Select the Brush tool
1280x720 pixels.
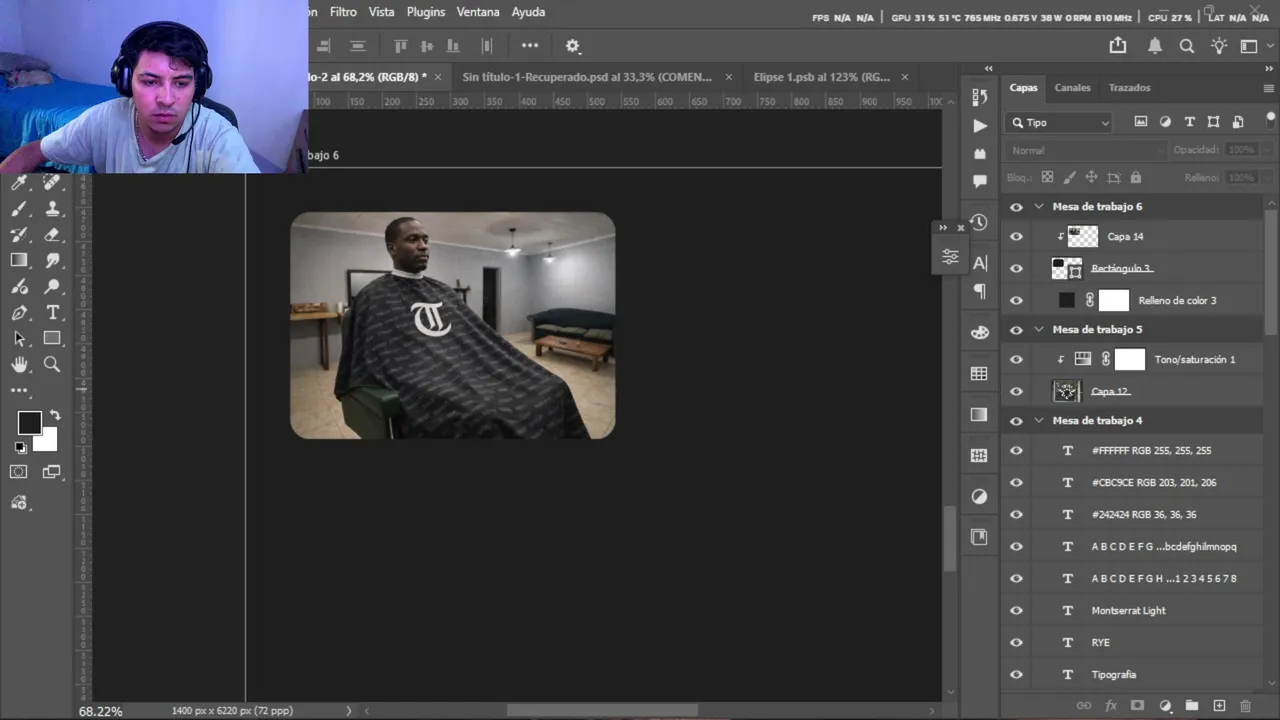coord(19,209)
